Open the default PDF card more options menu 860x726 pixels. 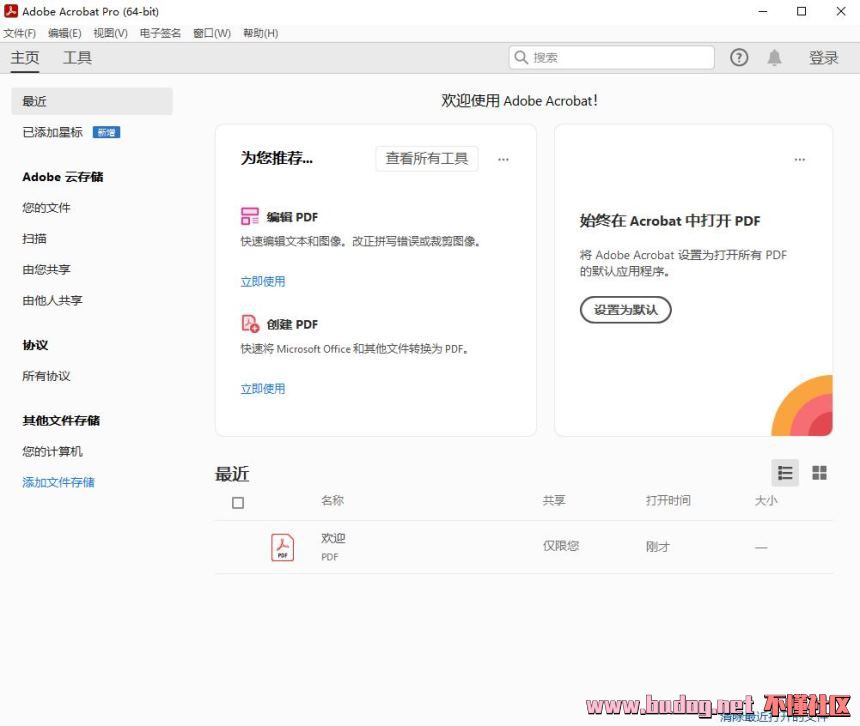tap(800, 160)
